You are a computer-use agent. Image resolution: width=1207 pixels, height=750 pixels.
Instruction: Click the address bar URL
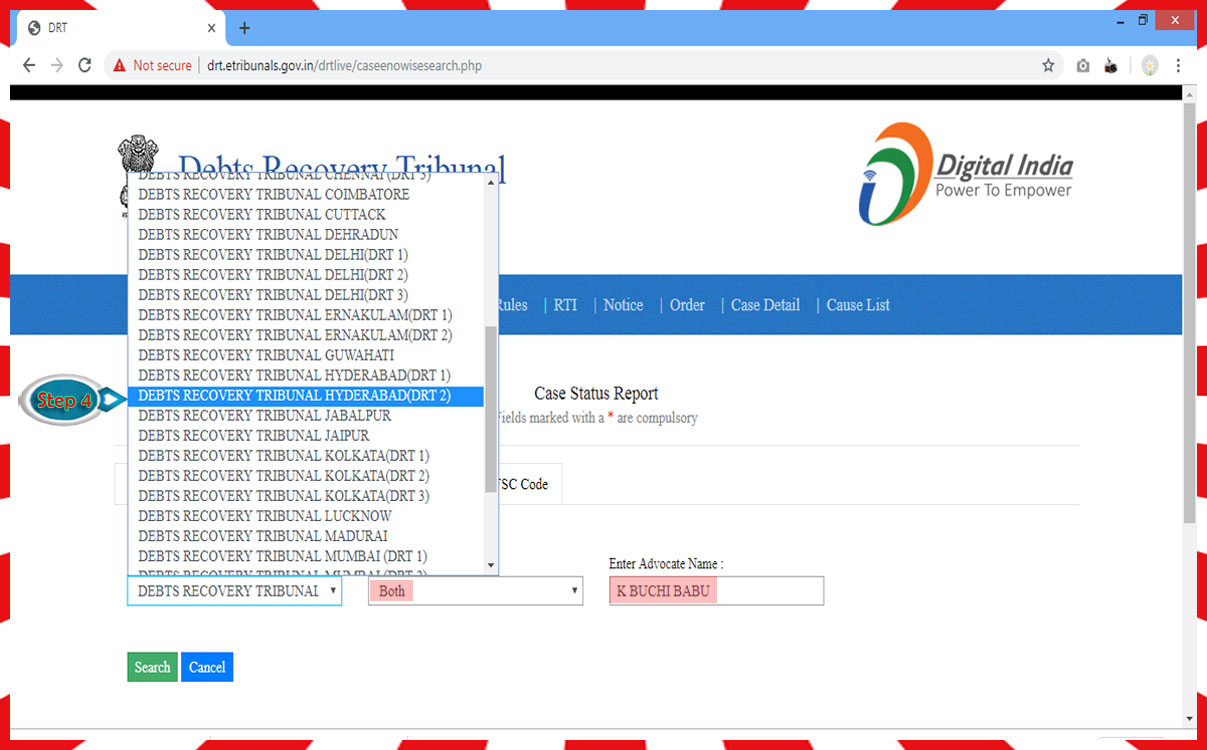(344, 66)
